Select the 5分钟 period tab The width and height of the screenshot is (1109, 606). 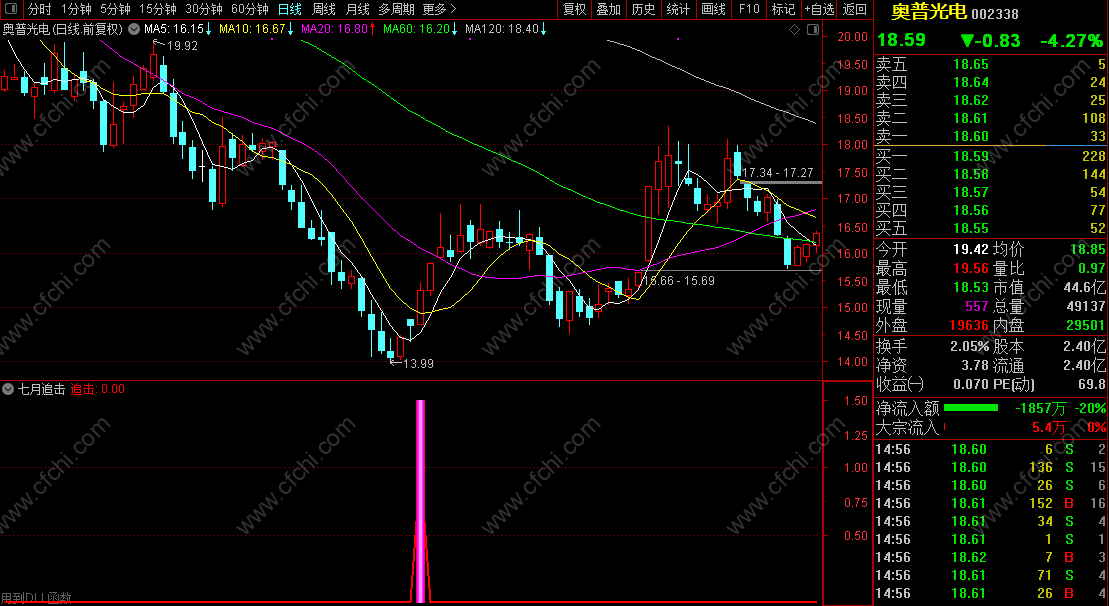[x=115, y=9]
